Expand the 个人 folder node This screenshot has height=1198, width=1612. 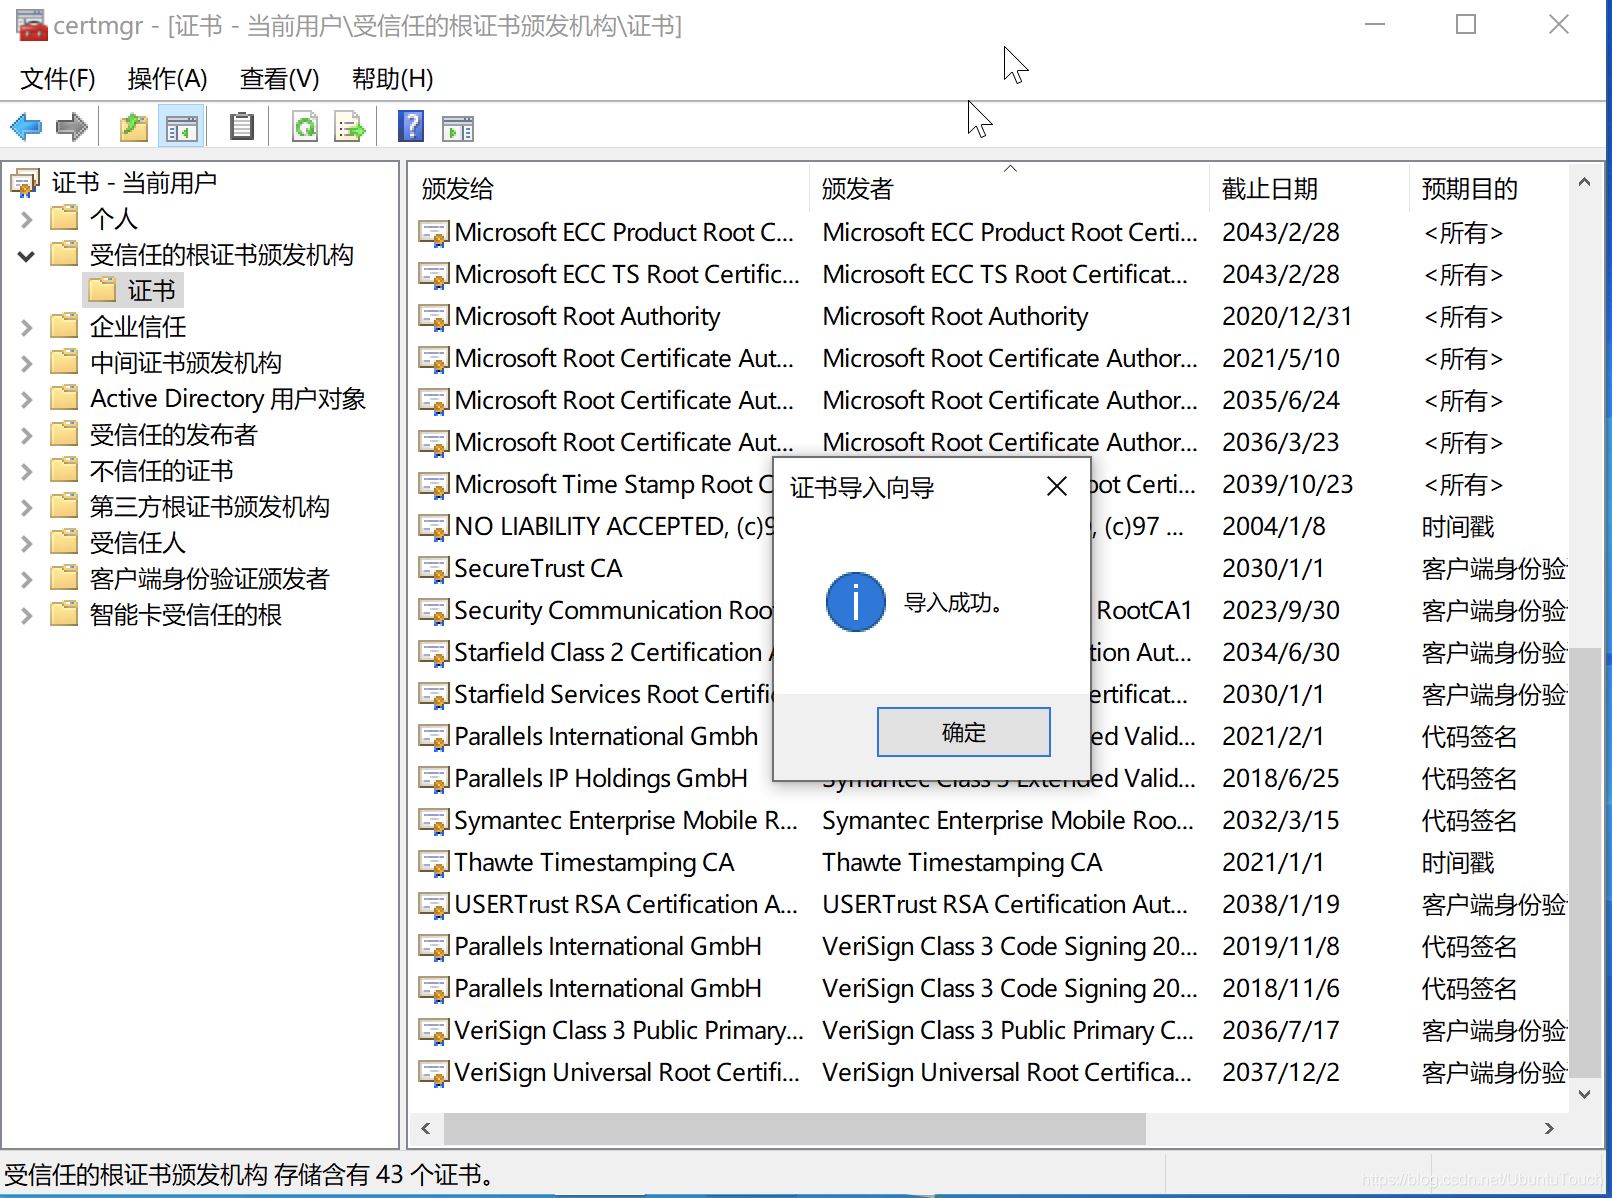pyautogui.click(x=27, y=219)
